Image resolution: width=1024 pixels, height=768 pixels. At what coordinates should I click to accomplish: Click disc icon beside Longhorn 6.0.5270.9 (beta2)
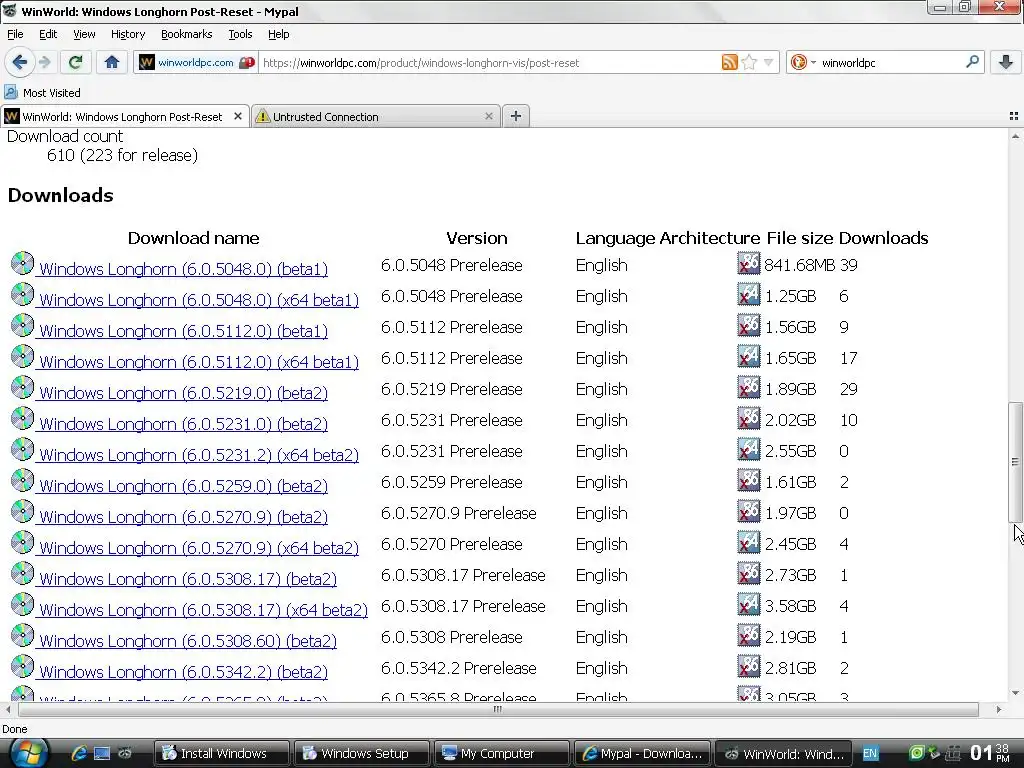pos(22,511)
